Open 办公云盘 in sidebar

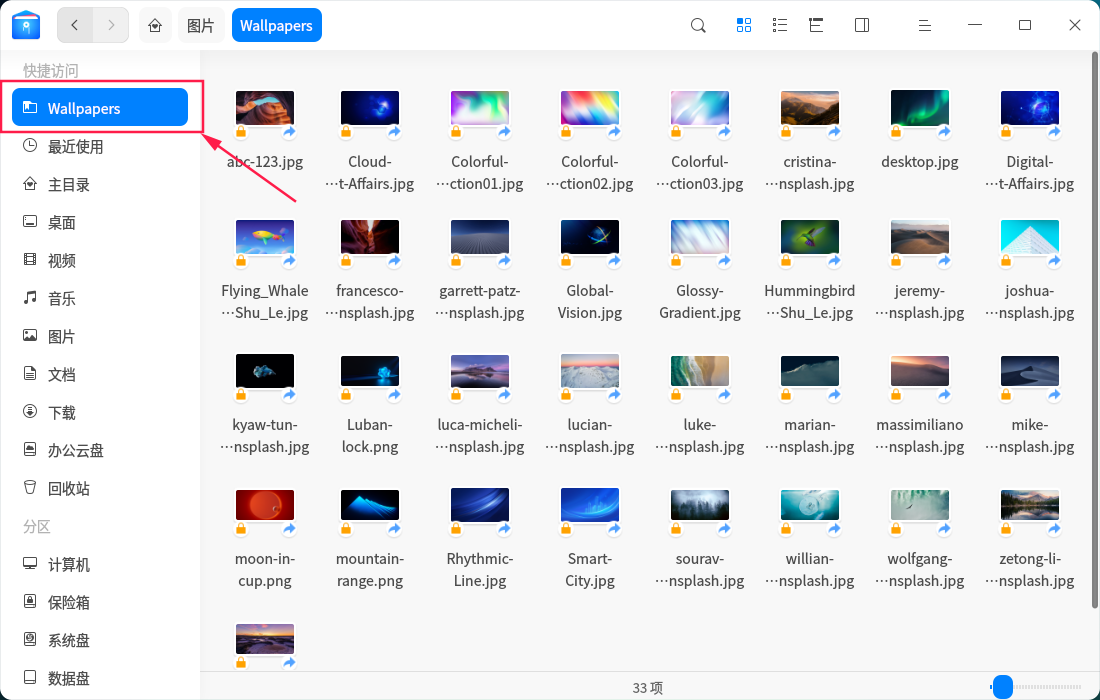point(100,450)
